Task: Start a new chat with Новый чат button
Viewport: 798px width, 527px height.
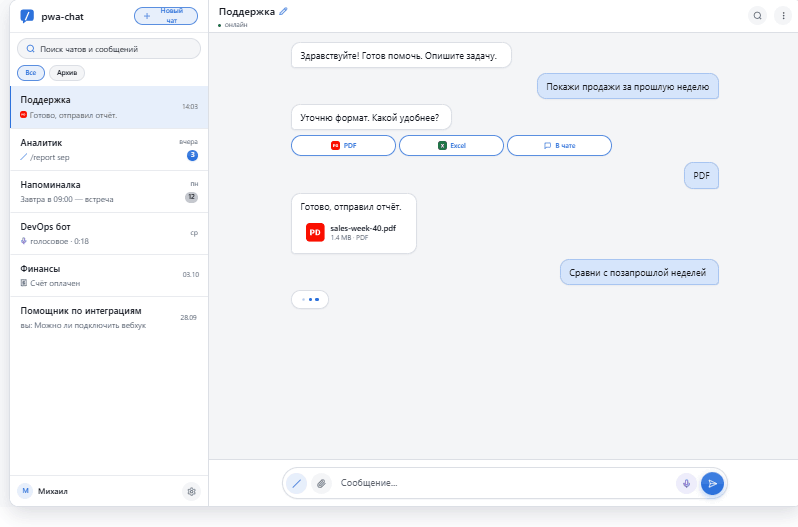Action: click(166, 16)
